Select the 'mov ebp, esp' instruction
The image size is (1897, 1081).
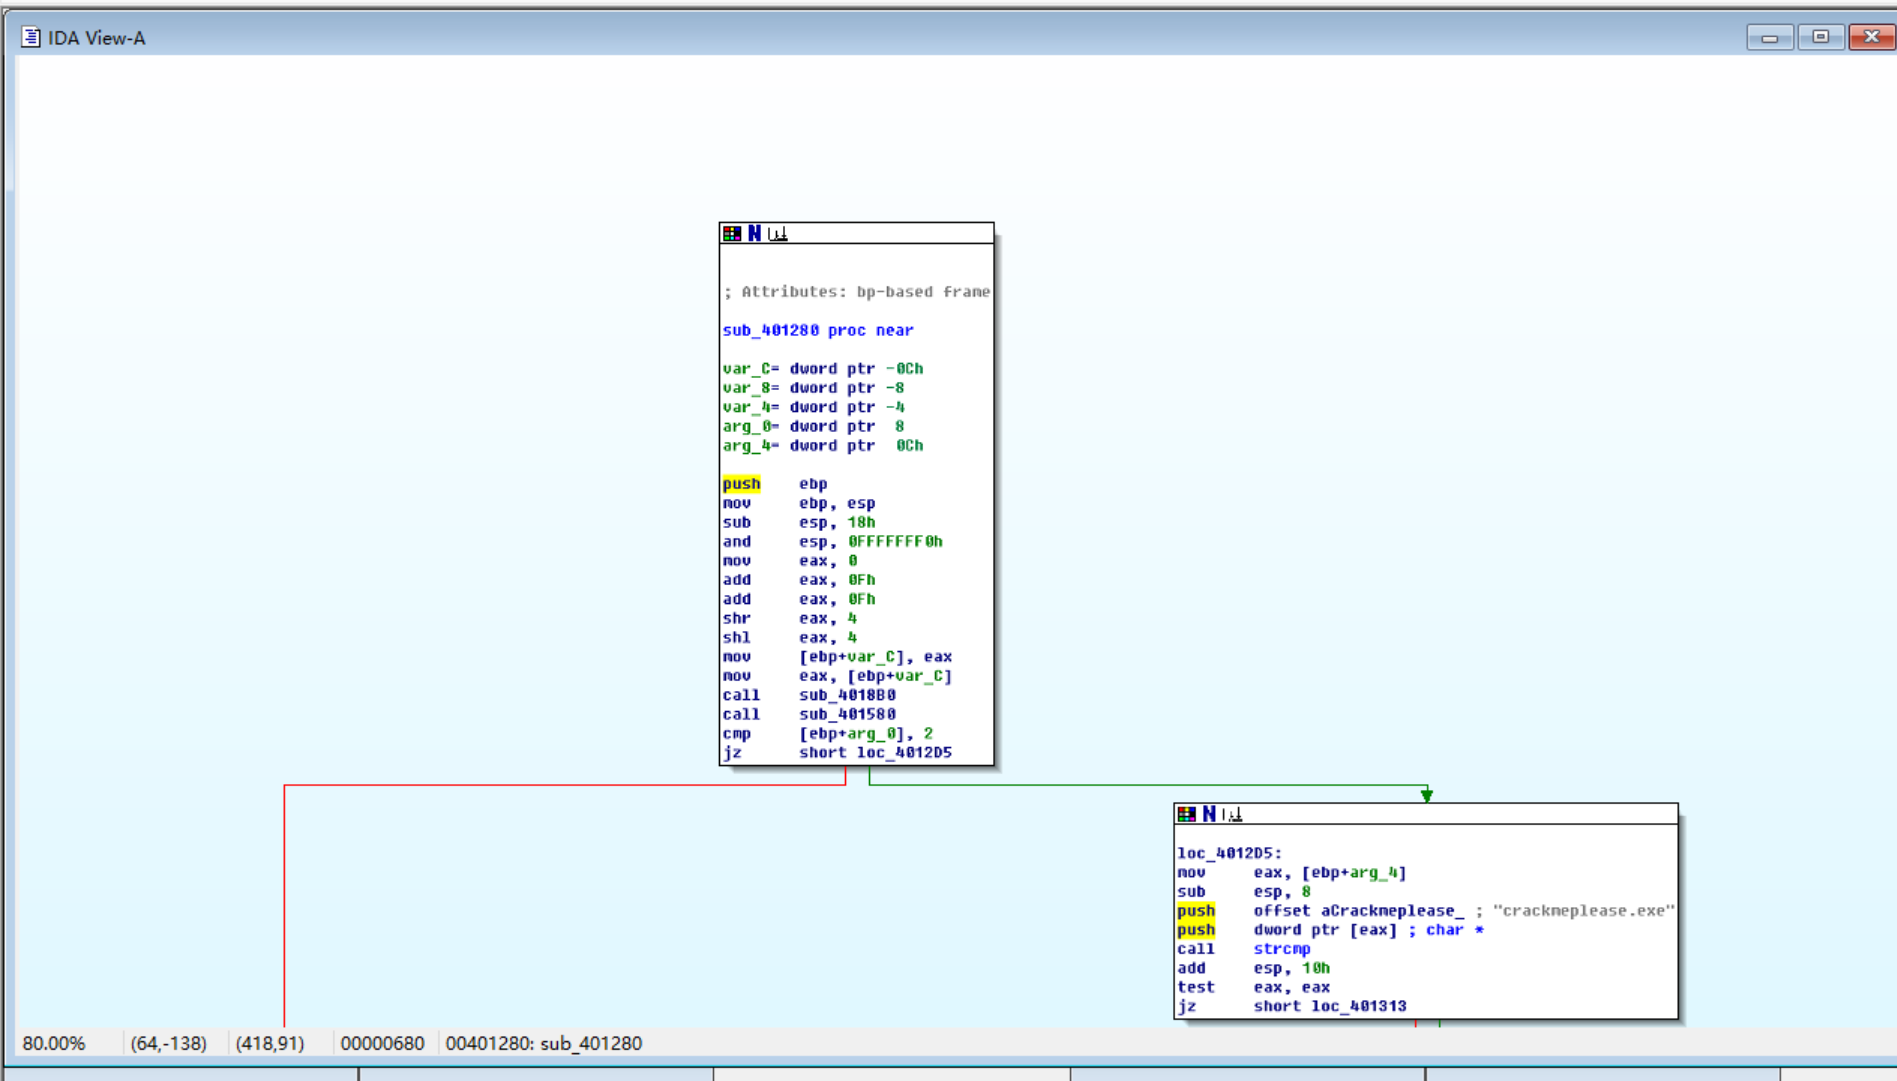click(x=799, y=503)
